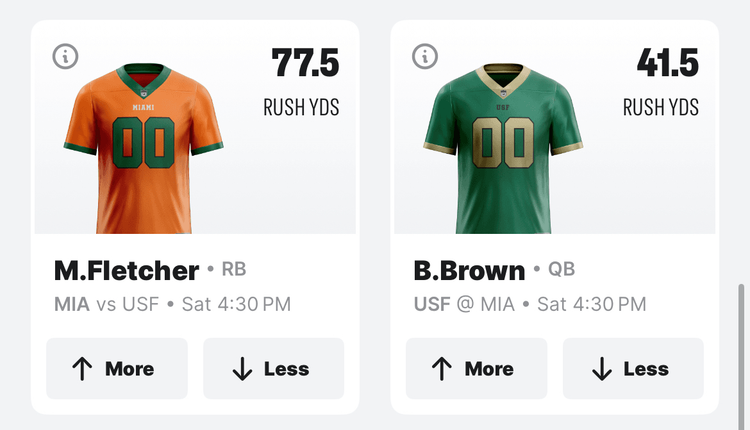Tap the green USF jersey image
The width and height of the screenshot is (750, 430).
tap(500, 137)
